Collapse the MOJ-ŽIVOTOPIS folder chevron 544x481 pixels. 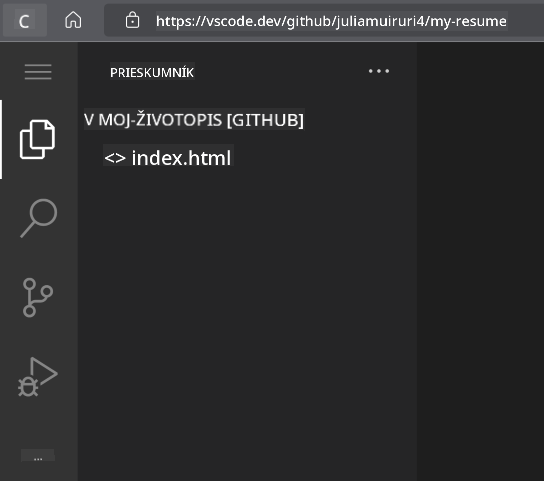[89, 120]
